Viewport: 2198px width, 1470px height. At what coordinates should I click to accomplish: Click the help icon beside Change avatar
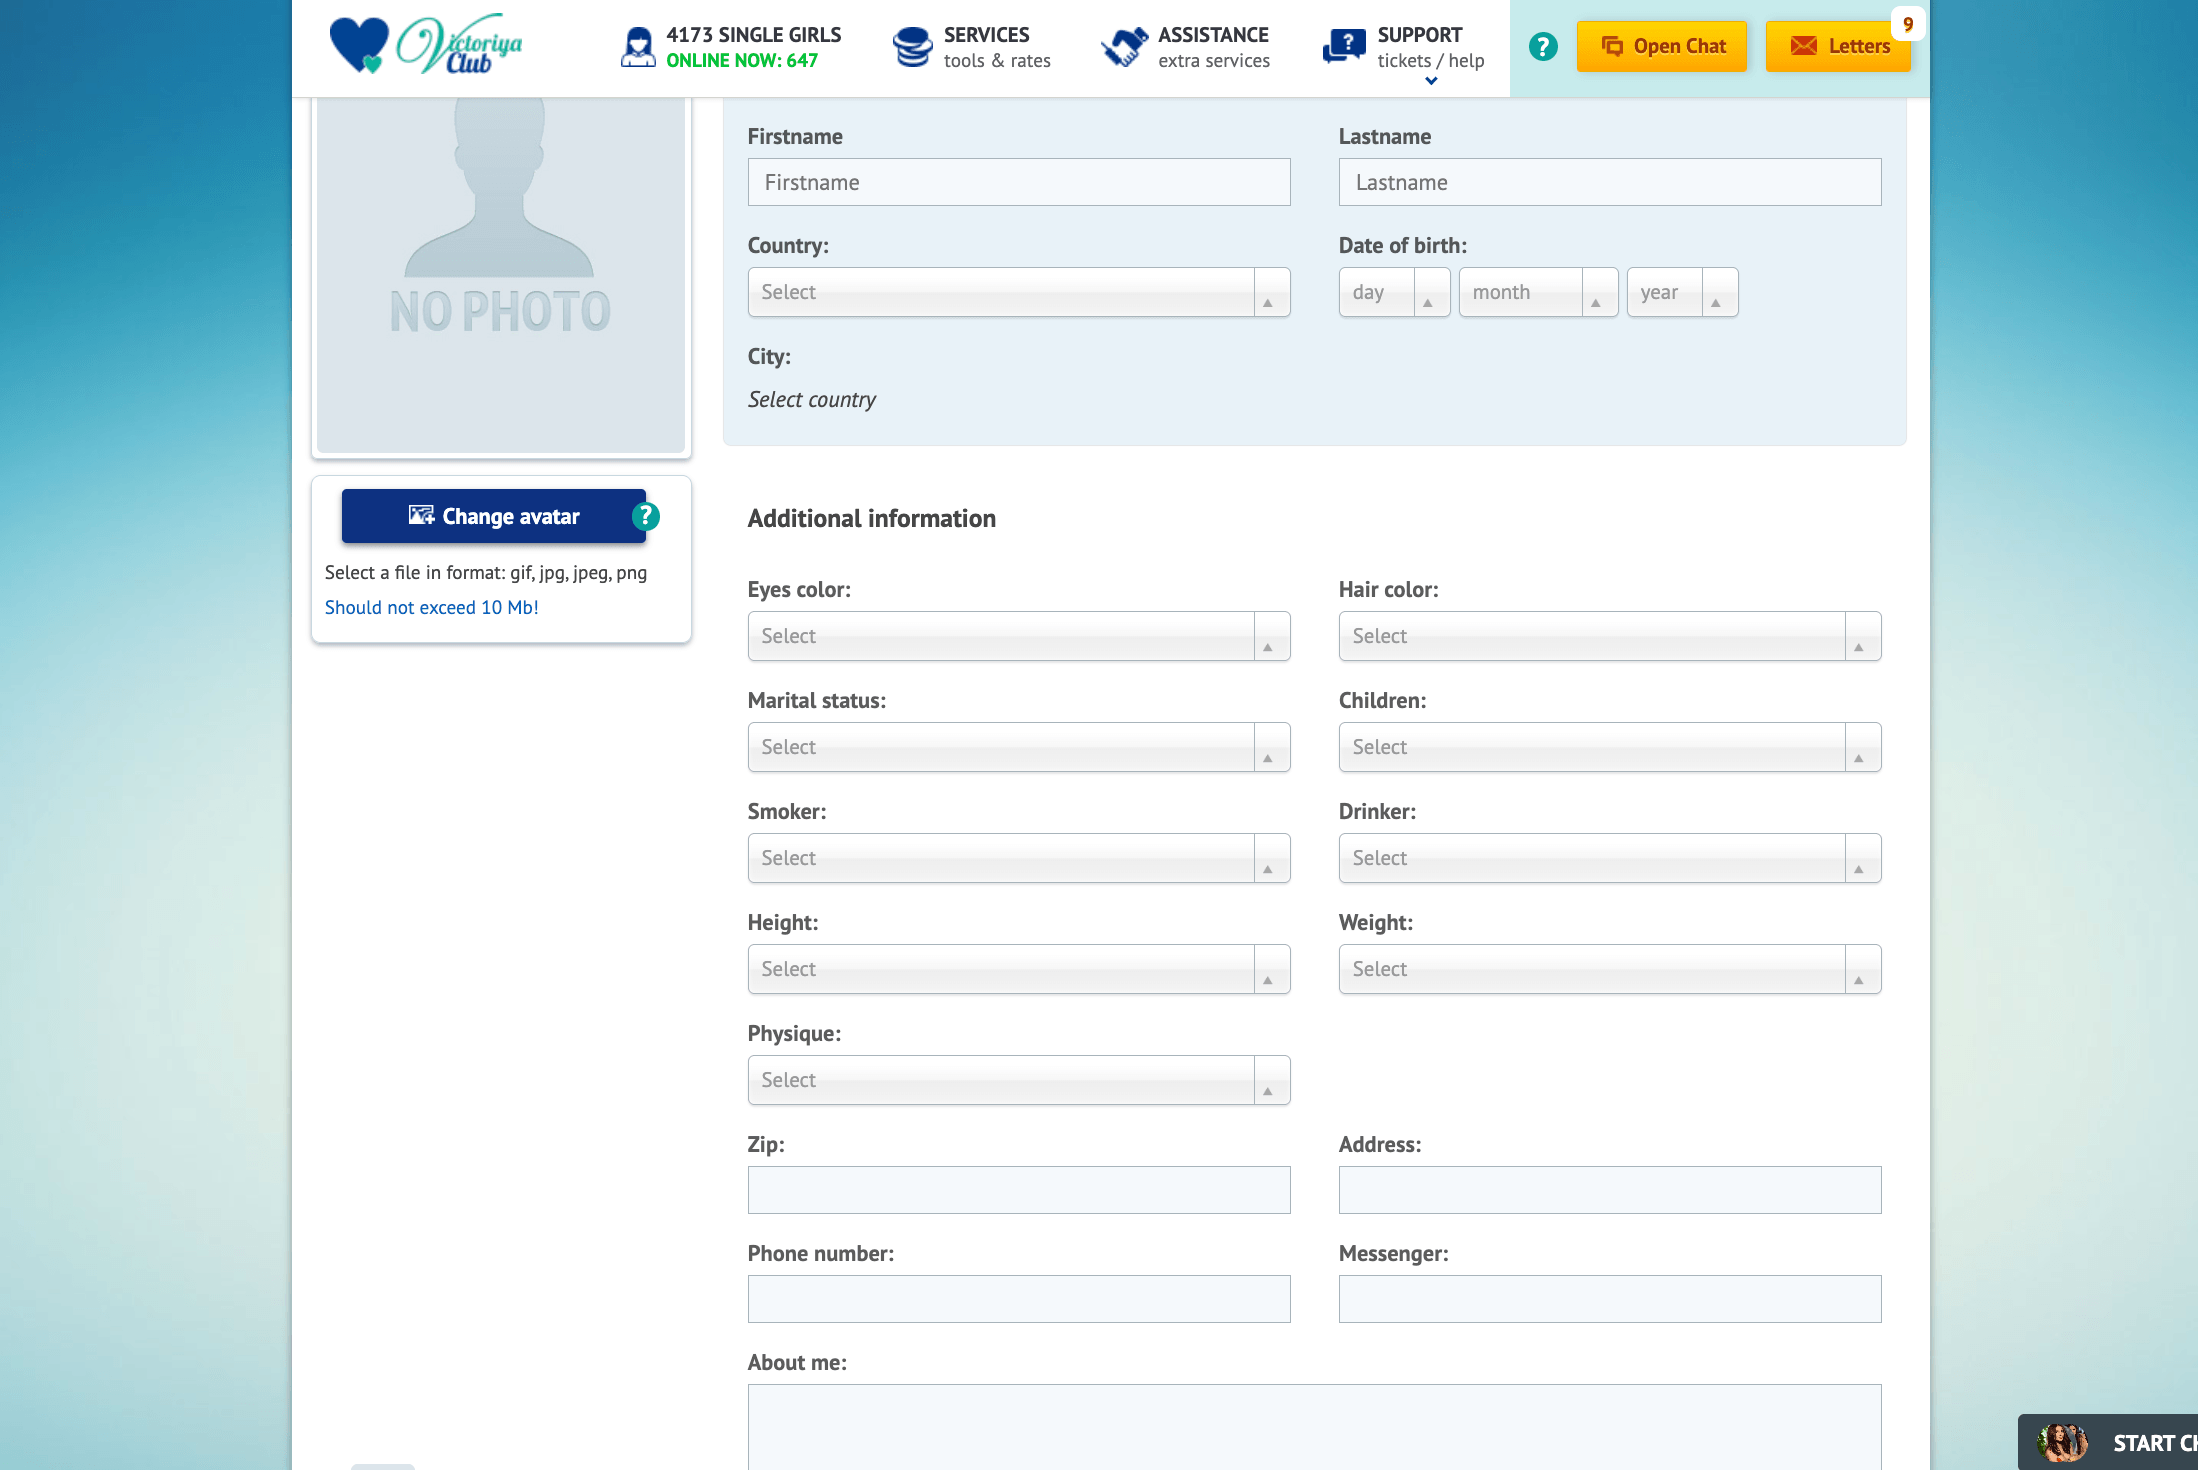(x=645, y=516)
